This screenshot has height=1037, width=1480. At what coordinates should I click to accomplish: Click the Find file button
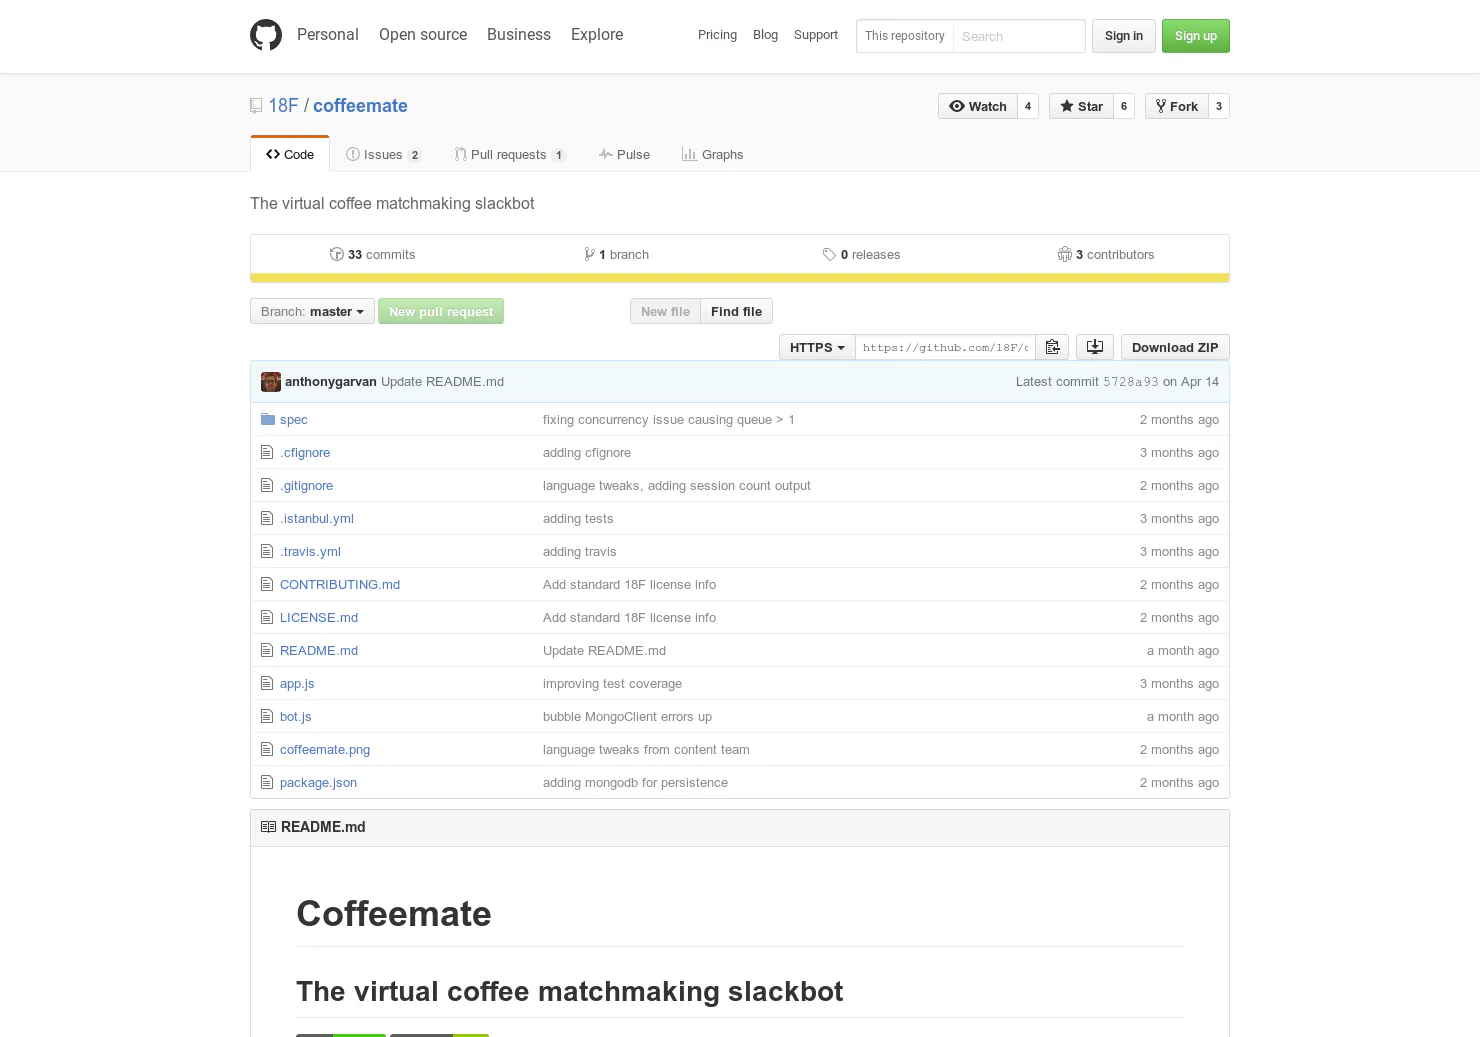coord(736,311)
